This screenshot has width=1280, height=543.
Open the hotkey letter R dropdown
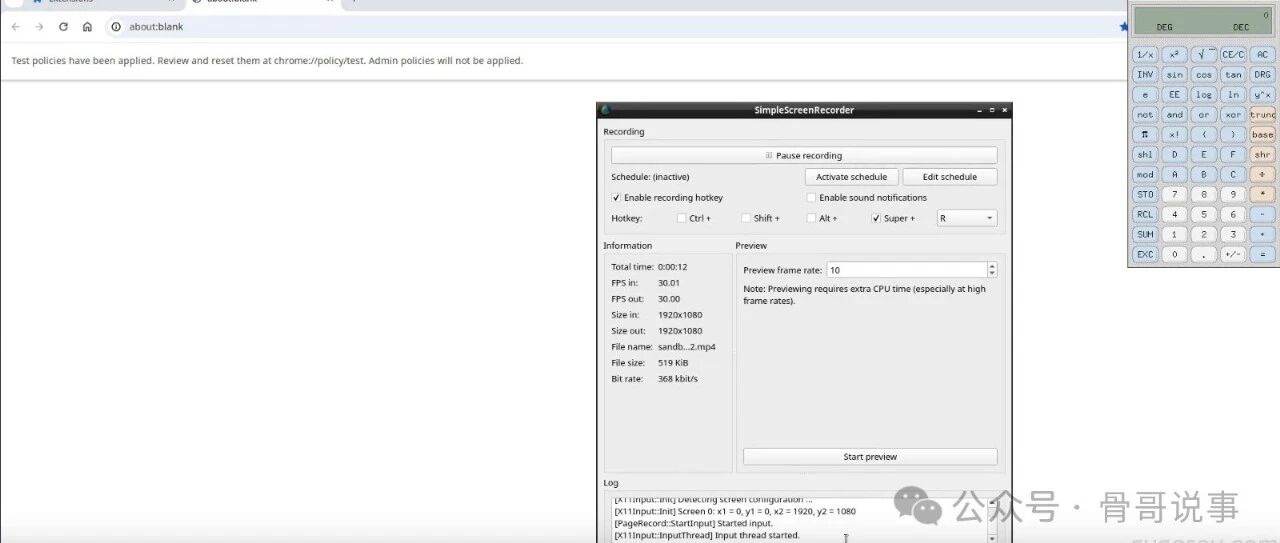(966, 218)
